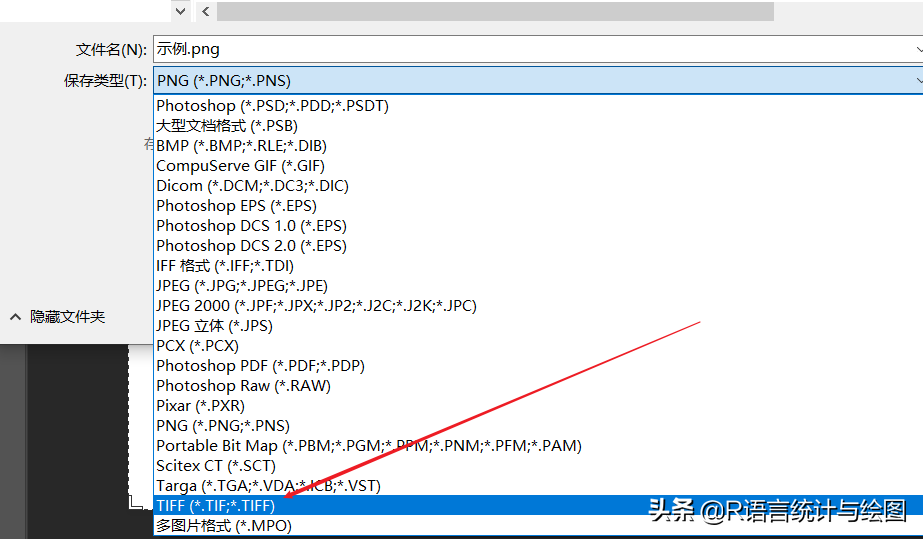
Task: Click the down chevron above 文件名
Action: pos(181,11)
